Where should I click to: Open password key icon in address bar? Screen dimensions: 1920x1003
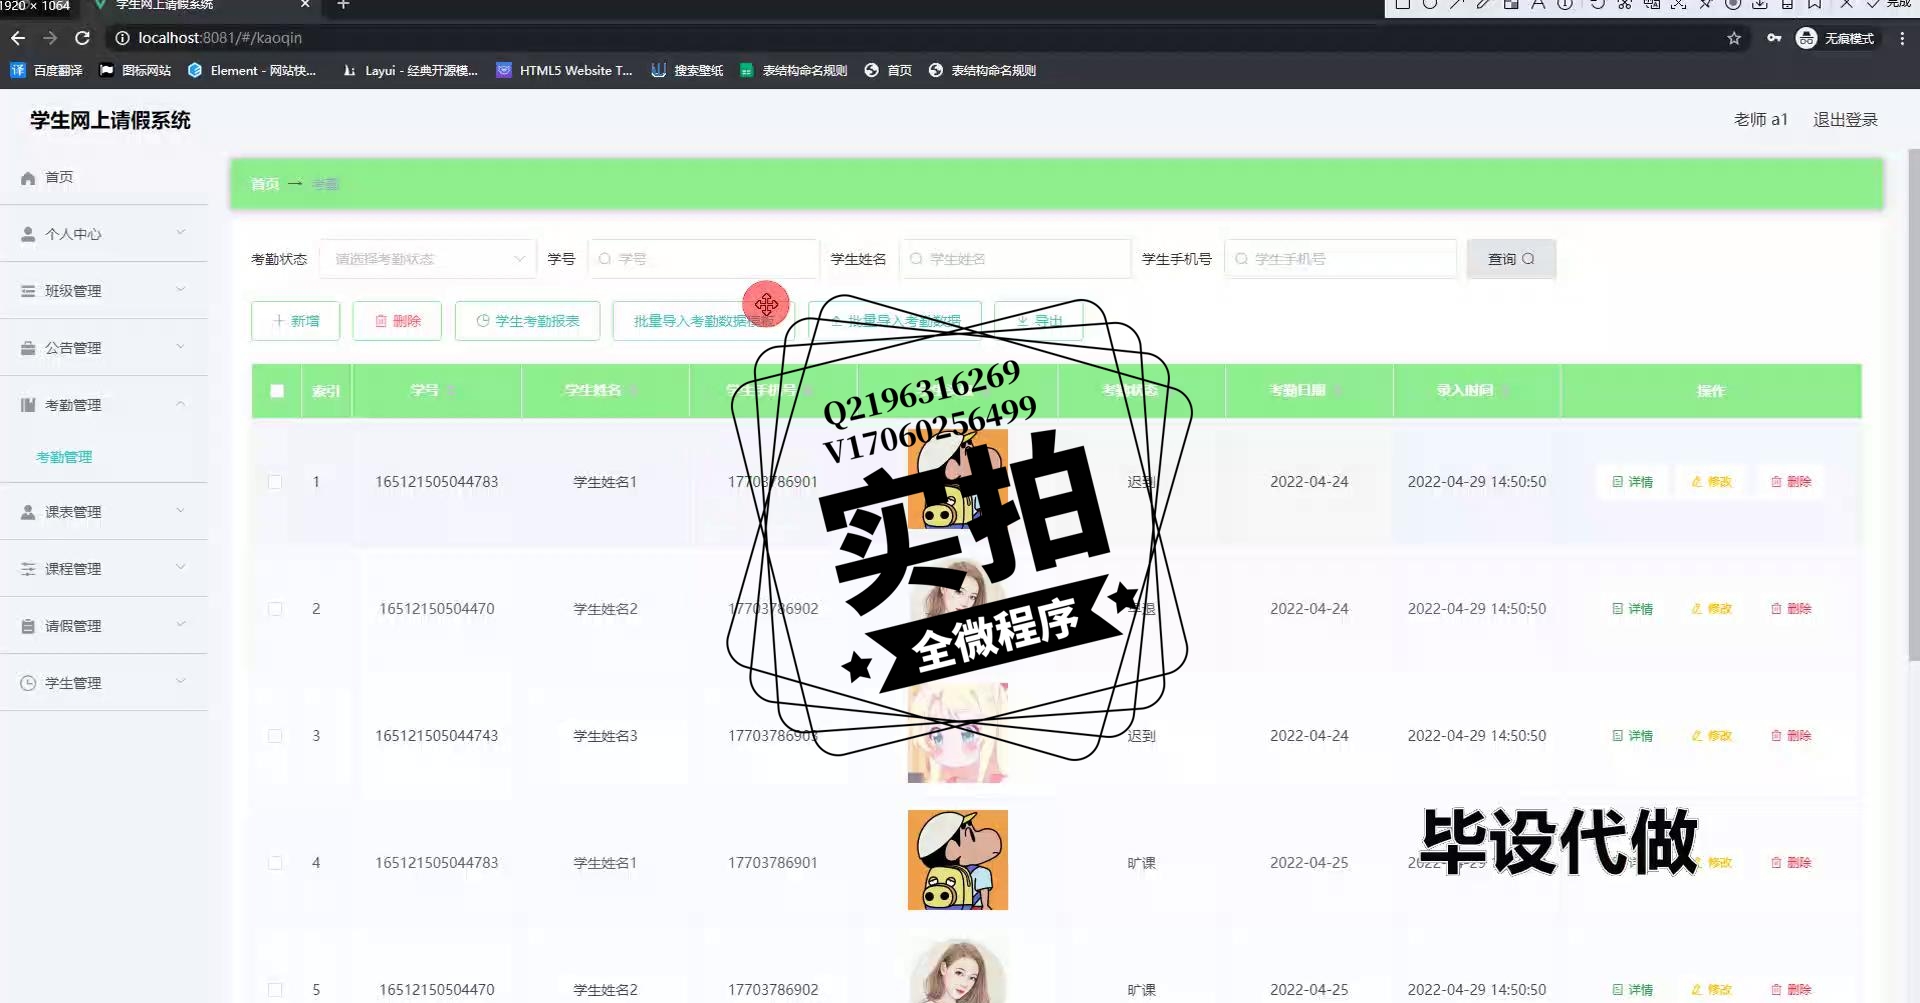pyautogui.click(x=1774, y=38)
